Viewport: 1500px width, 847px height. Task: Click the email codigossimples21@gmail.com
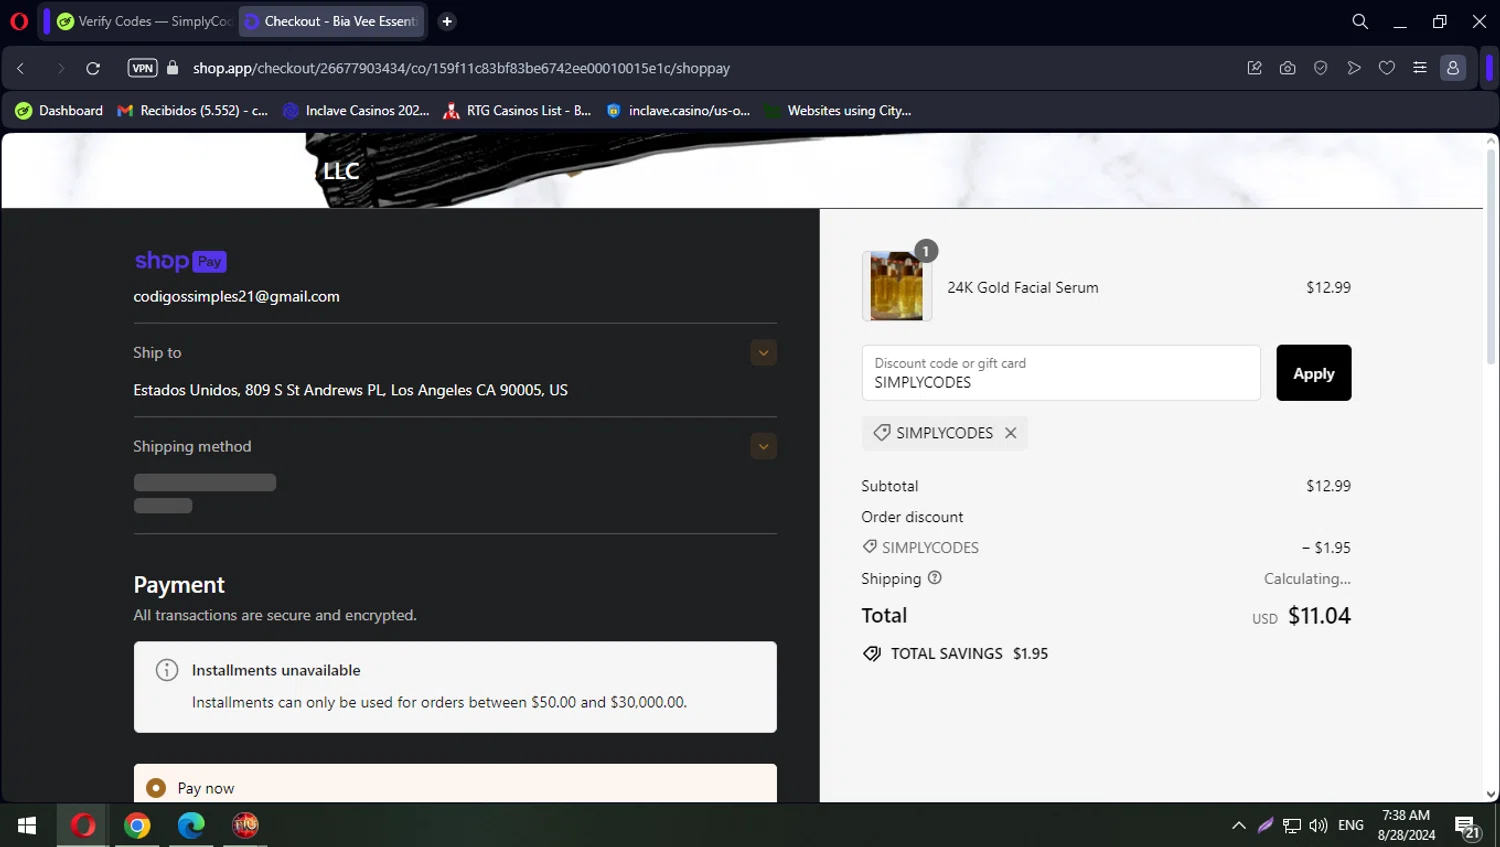(237, 297)
